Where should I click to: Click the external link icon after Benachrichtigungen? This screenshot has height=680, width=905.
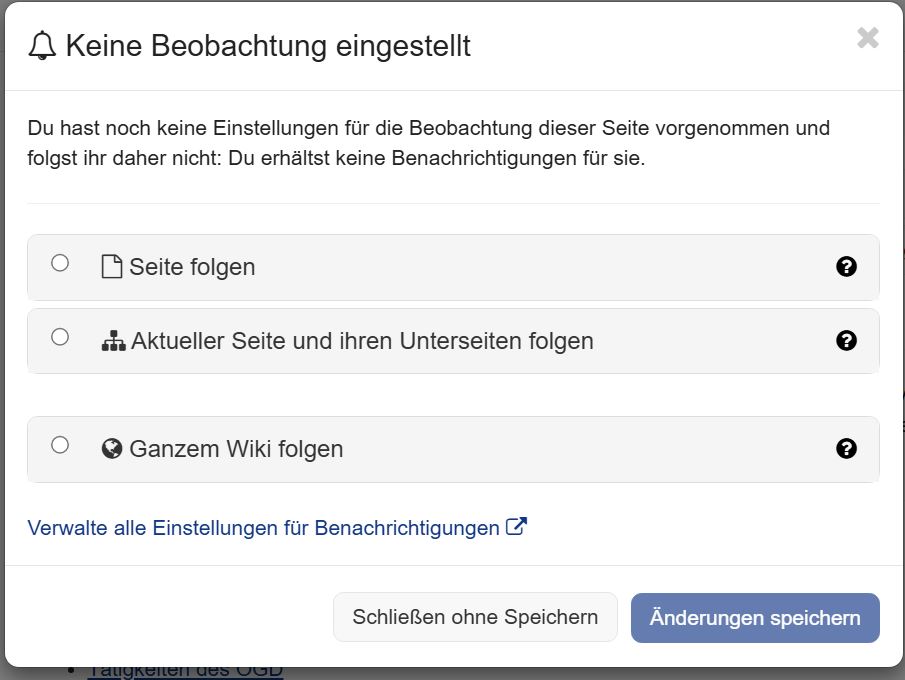[x=517, y=527]
